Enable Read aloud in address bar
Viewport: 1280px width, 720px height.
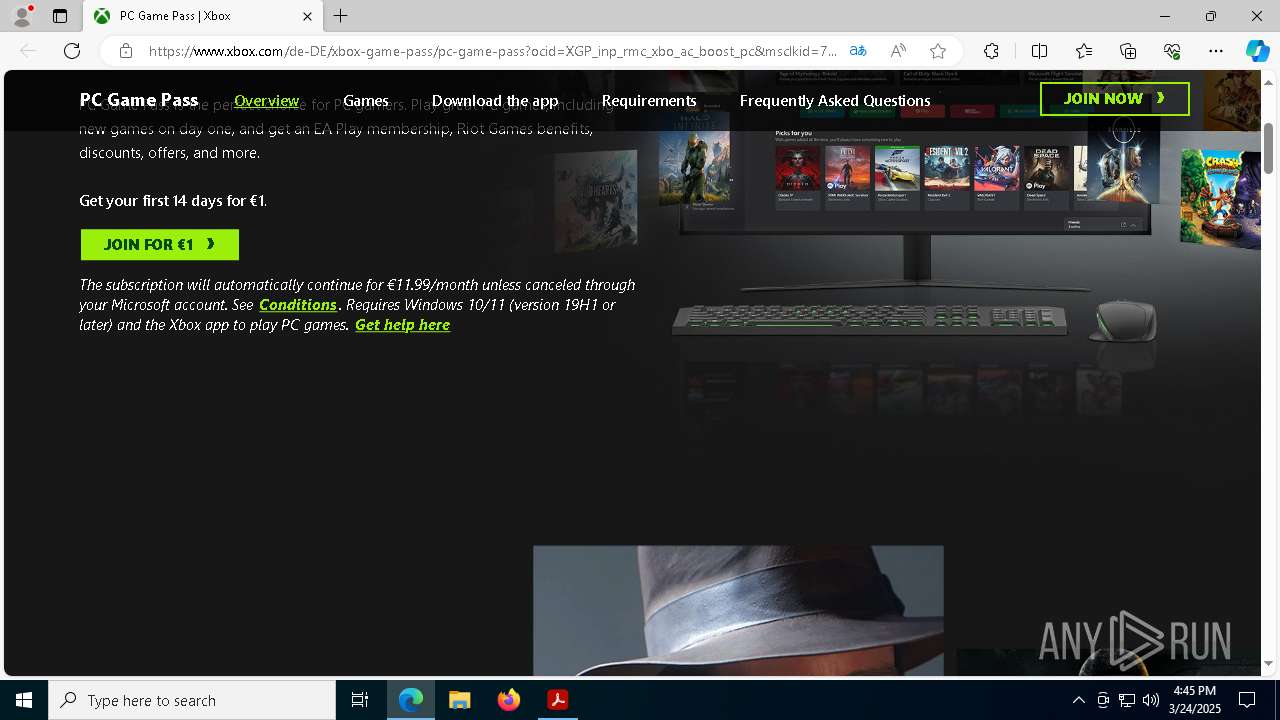coord(898,51)
